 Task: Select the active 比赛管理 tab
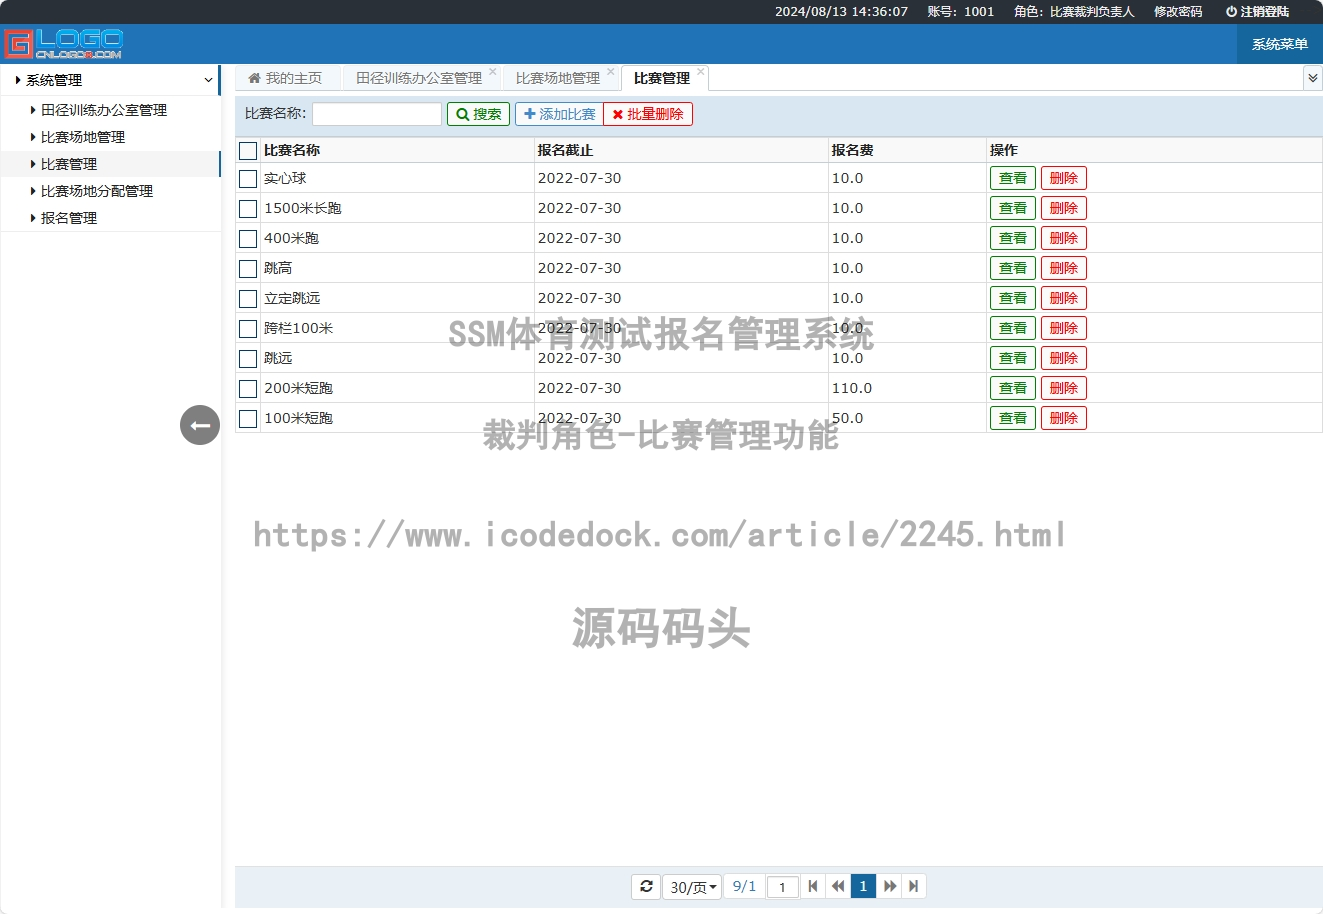[662, 78]
